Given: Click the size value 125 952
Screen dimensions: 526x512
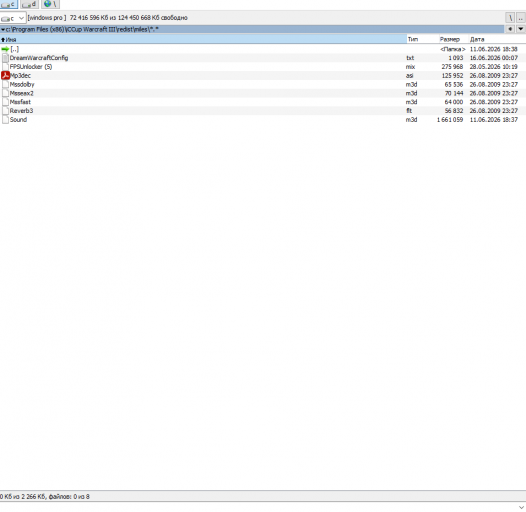Looking at the screenshot, I should tap(452, 75).
